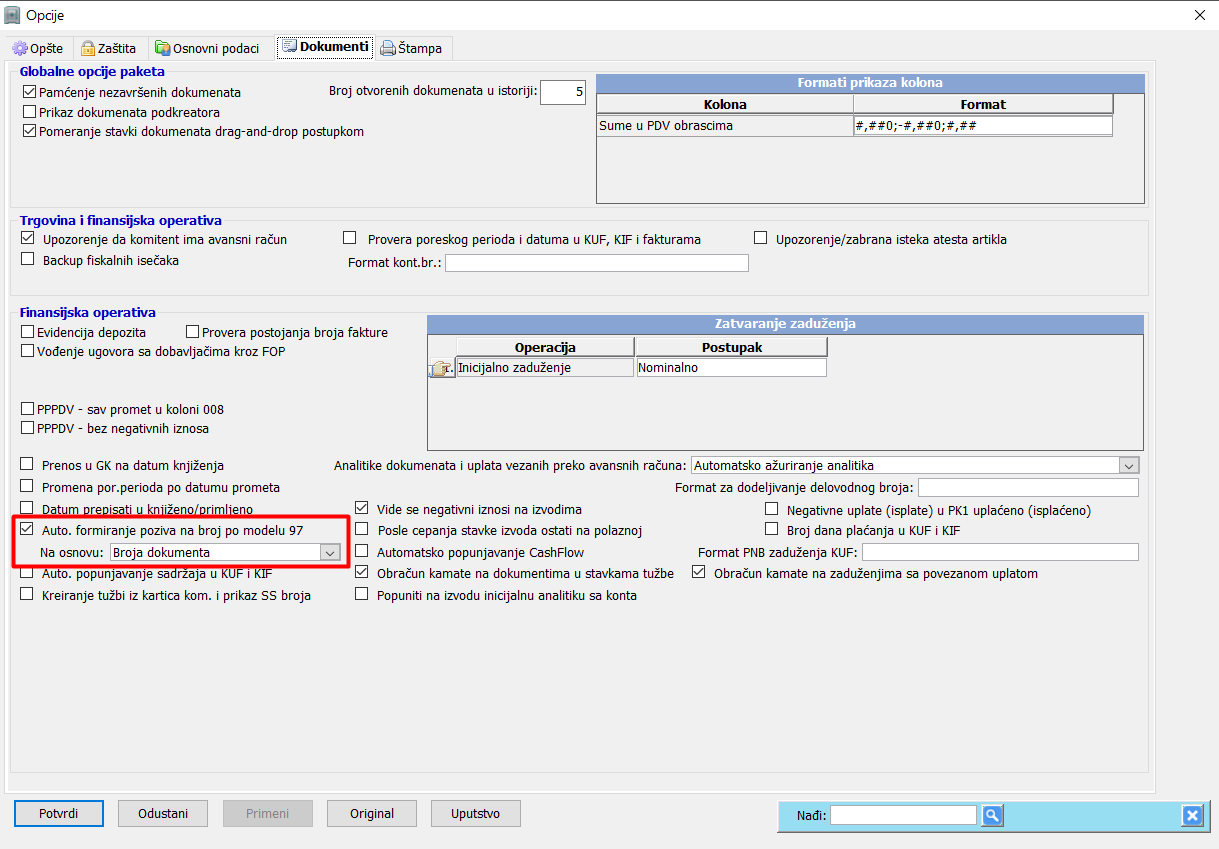Enable Prikaz dokumenata podkreatora
The height and width of the screenshot is (849, 1219).
29,112
